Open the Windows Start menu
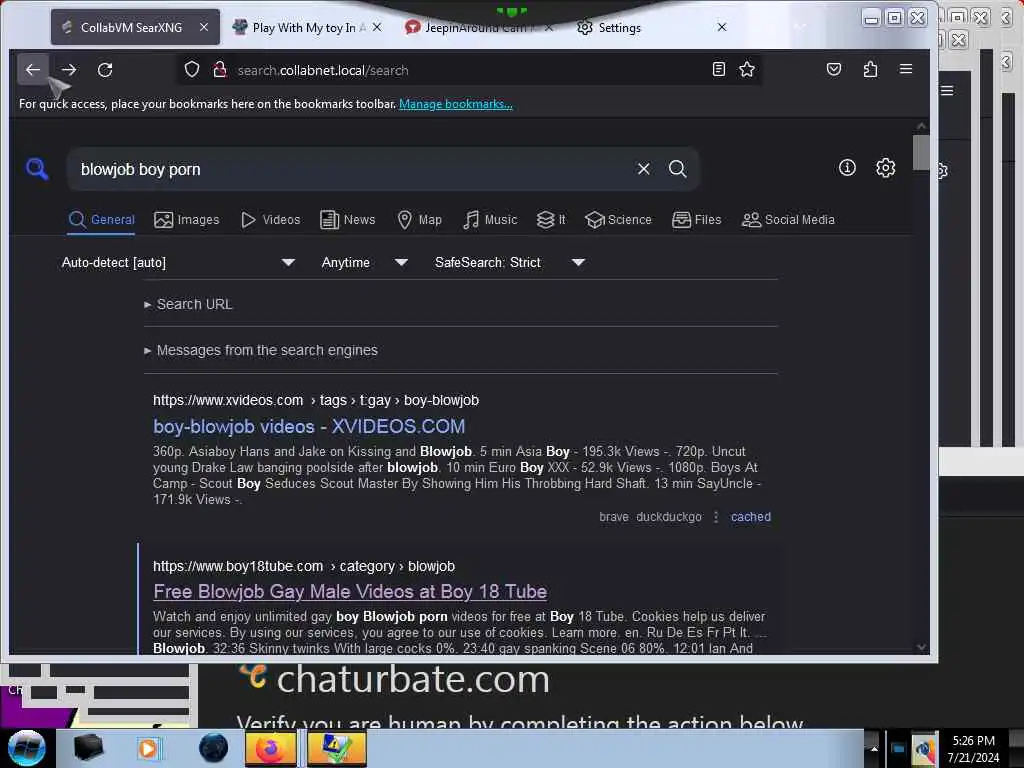Viewport: 1024px width, 768px height. click(26, 748)
